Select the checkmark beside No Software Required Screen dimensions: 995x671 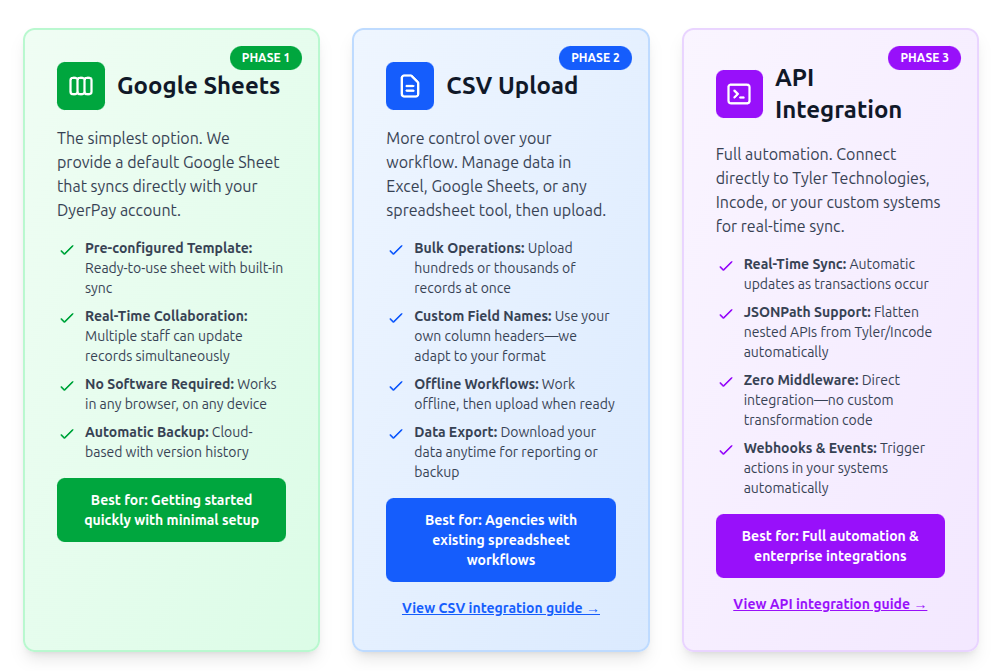(66, 386)
